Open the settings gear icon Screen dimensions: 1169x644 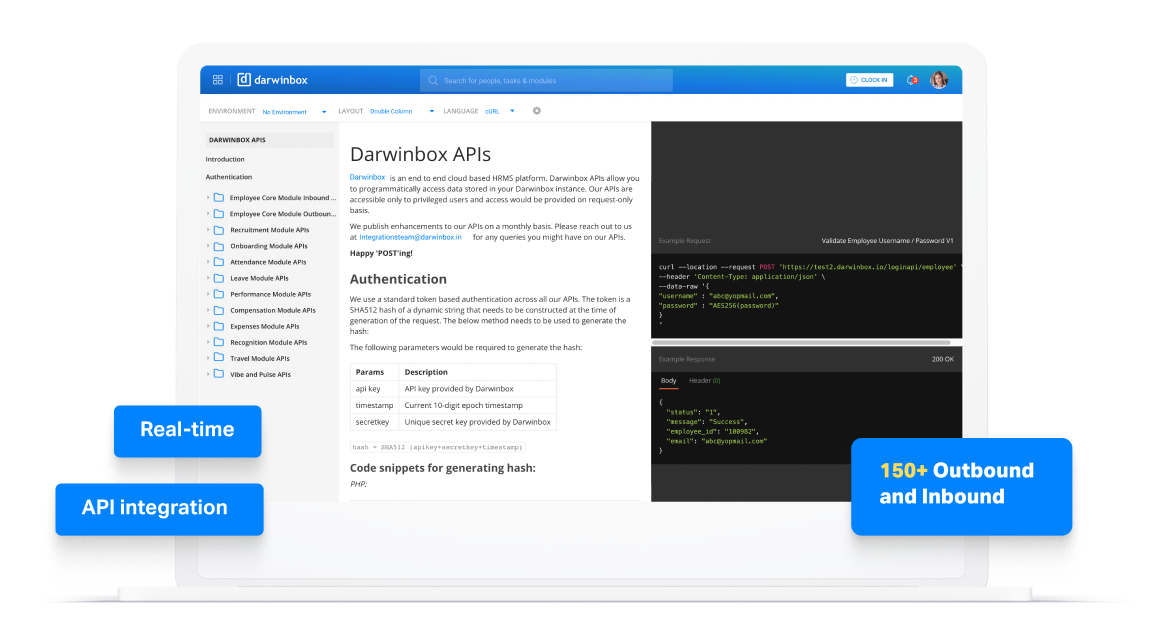537,111
